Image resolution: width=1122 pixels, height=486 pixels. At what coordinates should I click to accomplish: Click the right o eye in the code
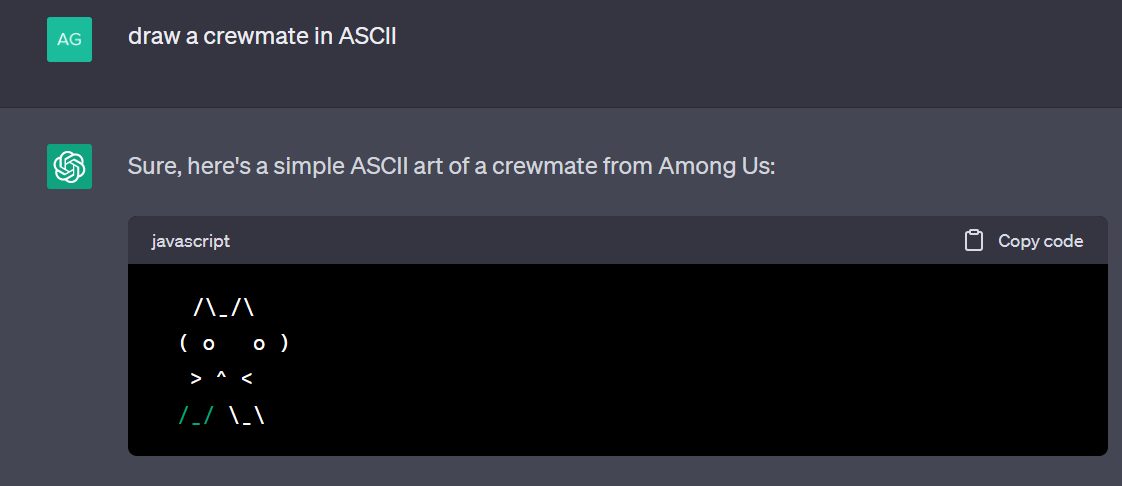click(x=259, y=344)
